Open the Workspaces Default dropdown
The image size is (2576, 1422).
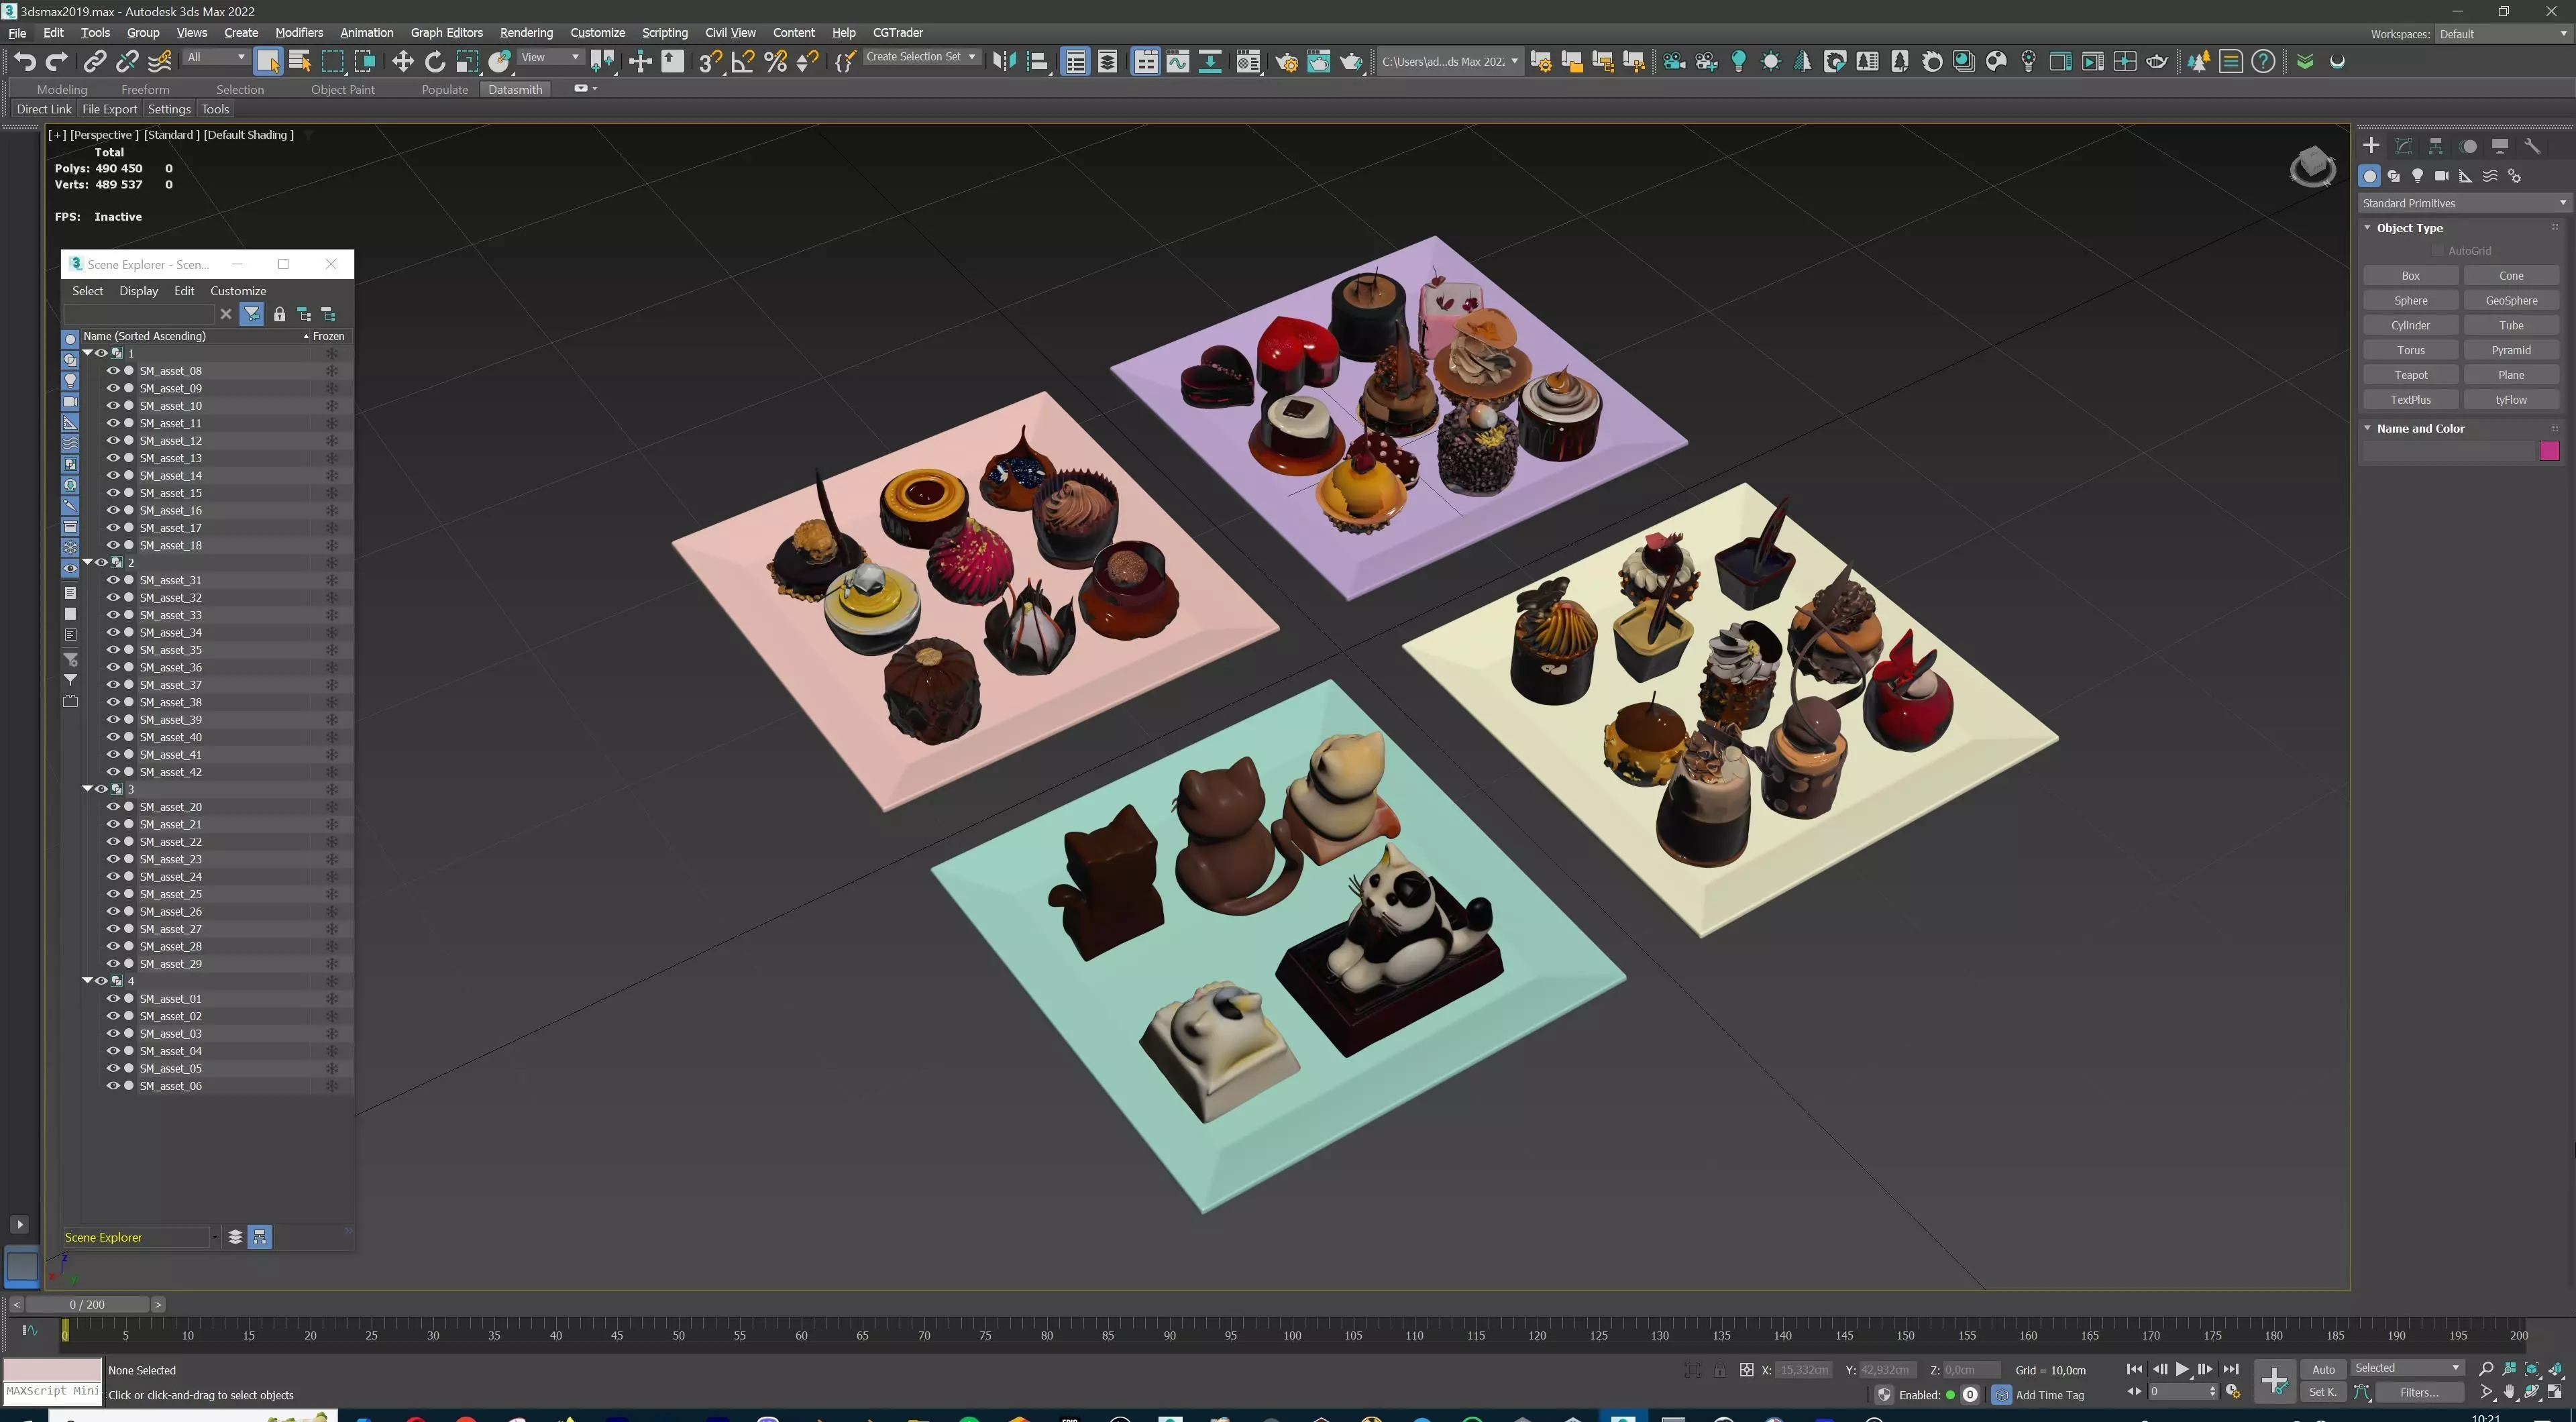(2503, 34)
